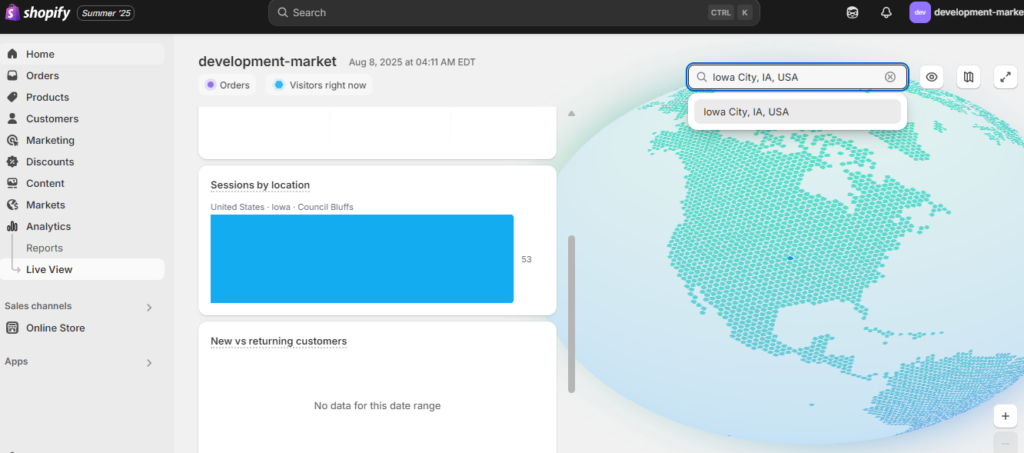Open the Sidekick assistant icon
1024x453 pixels.
[x=852, y=12]
